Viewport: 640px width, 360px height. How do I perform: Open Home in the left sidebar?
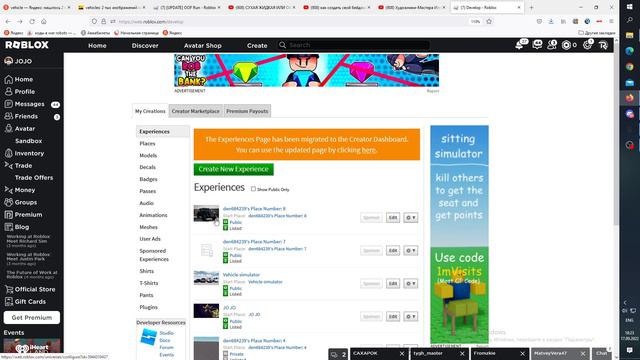24,79
